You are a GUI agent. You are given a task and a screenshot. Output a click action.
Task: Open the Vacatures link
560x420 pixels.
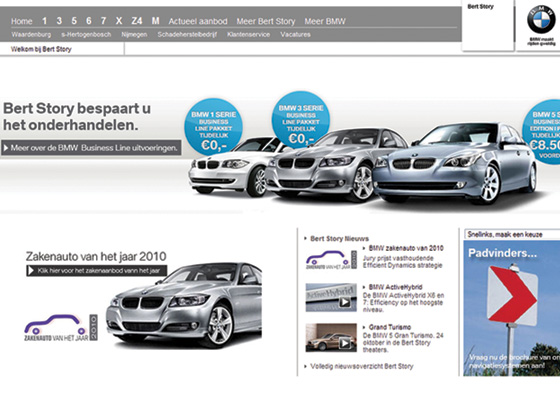click(295, 35)
